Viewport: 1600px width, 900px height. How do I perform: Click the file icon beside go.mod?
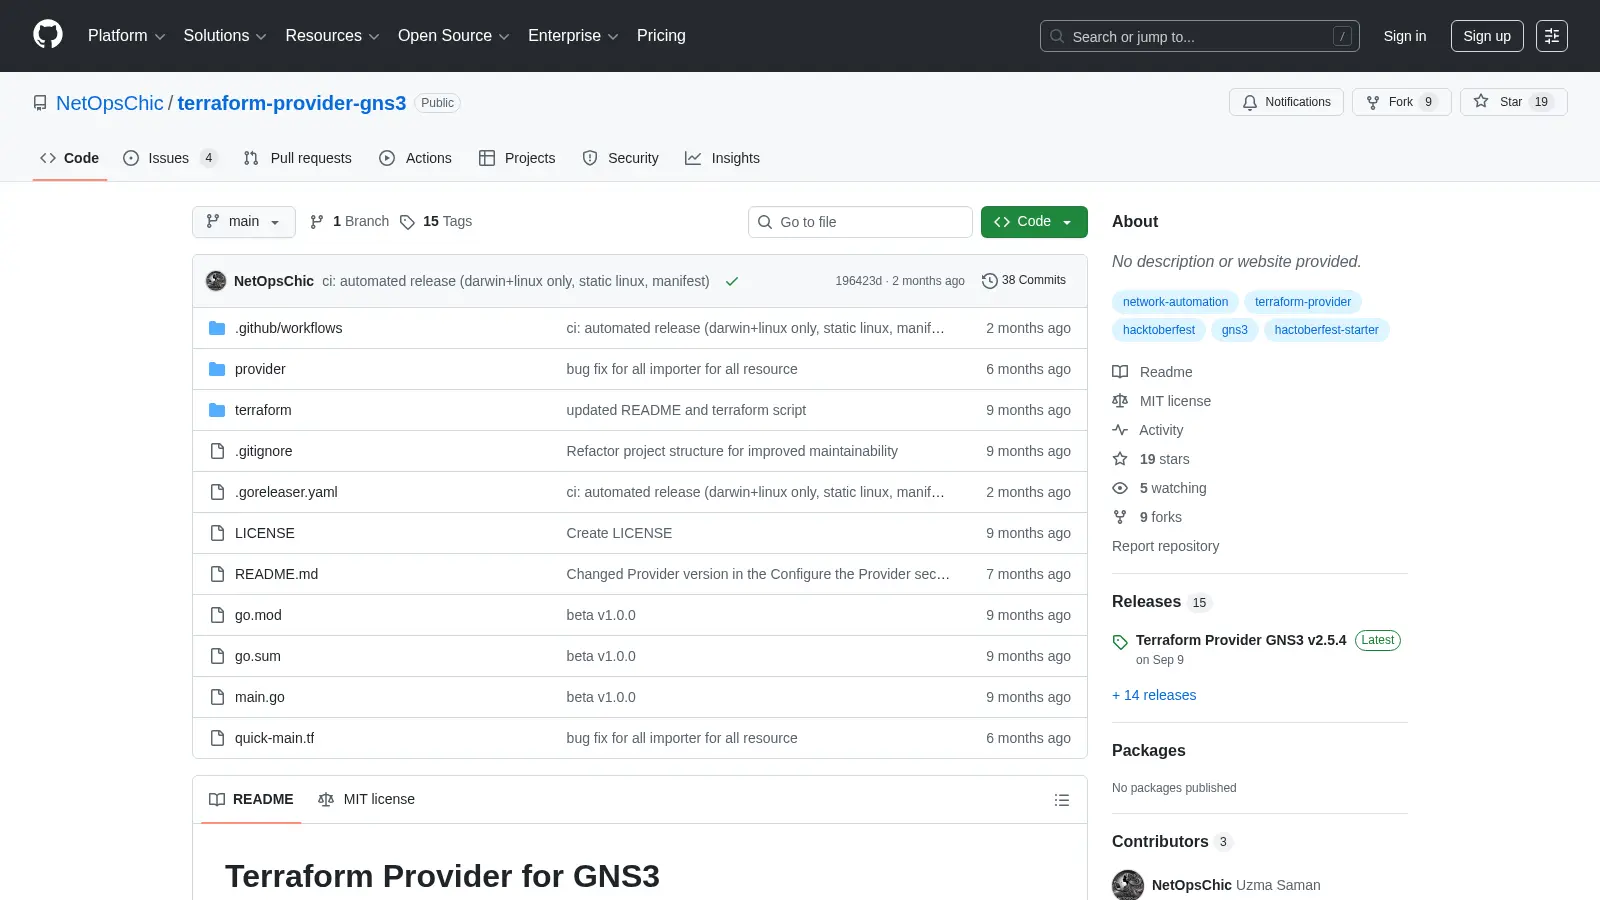point(217,615)
